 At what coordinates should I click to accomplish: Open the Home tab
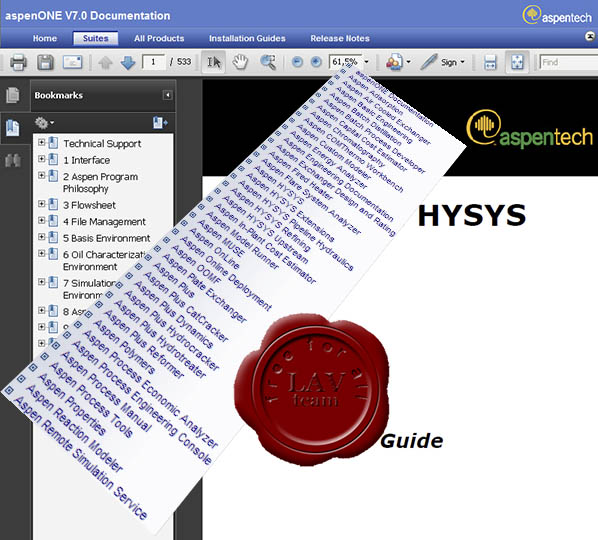tap(45, 38)
